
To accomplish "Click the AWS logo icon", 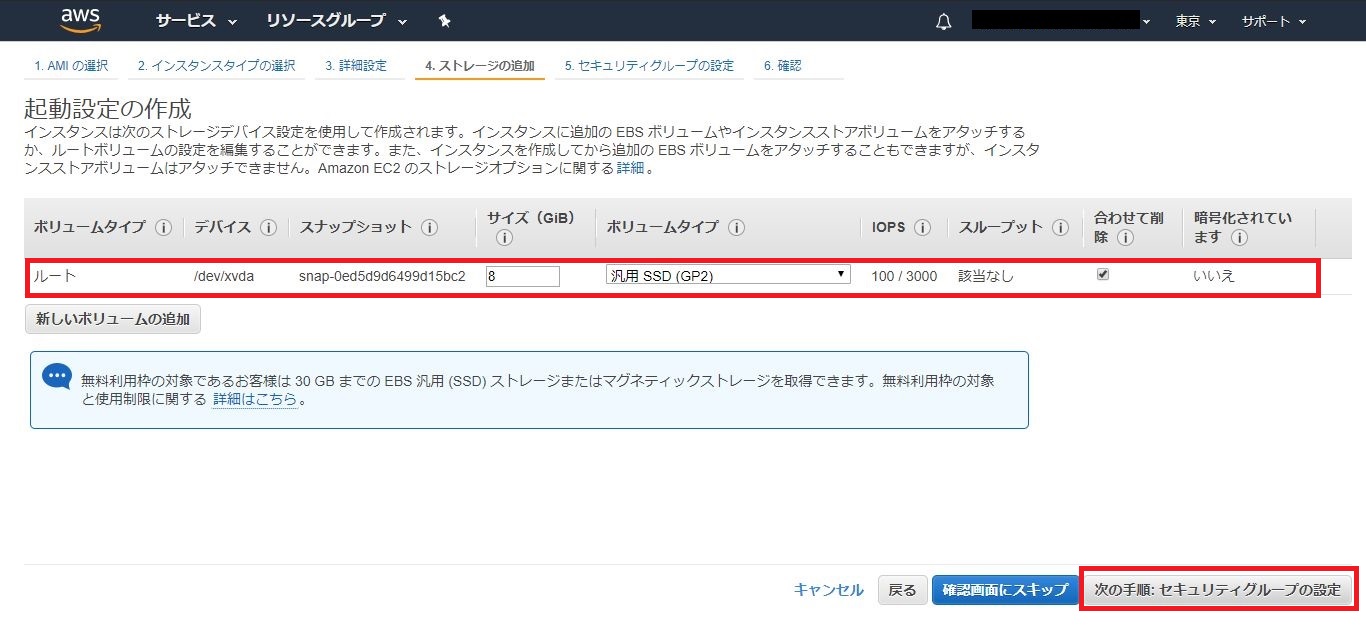I will click(80, 20).
